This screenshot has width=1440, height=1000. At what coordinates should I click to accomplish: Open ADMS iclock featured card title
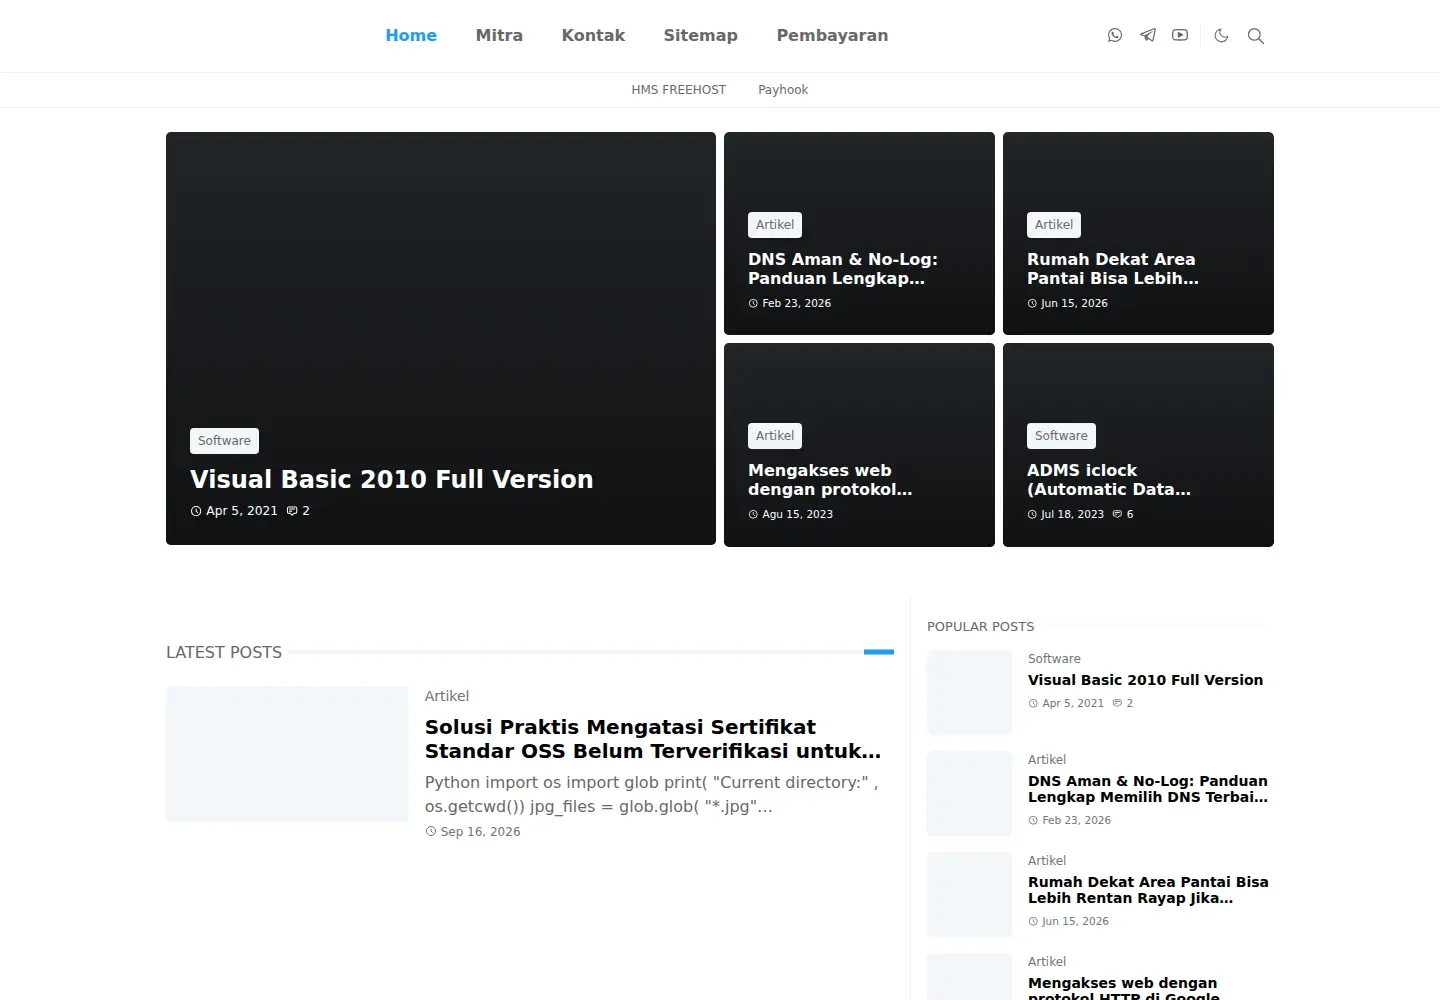point(1109,480)
